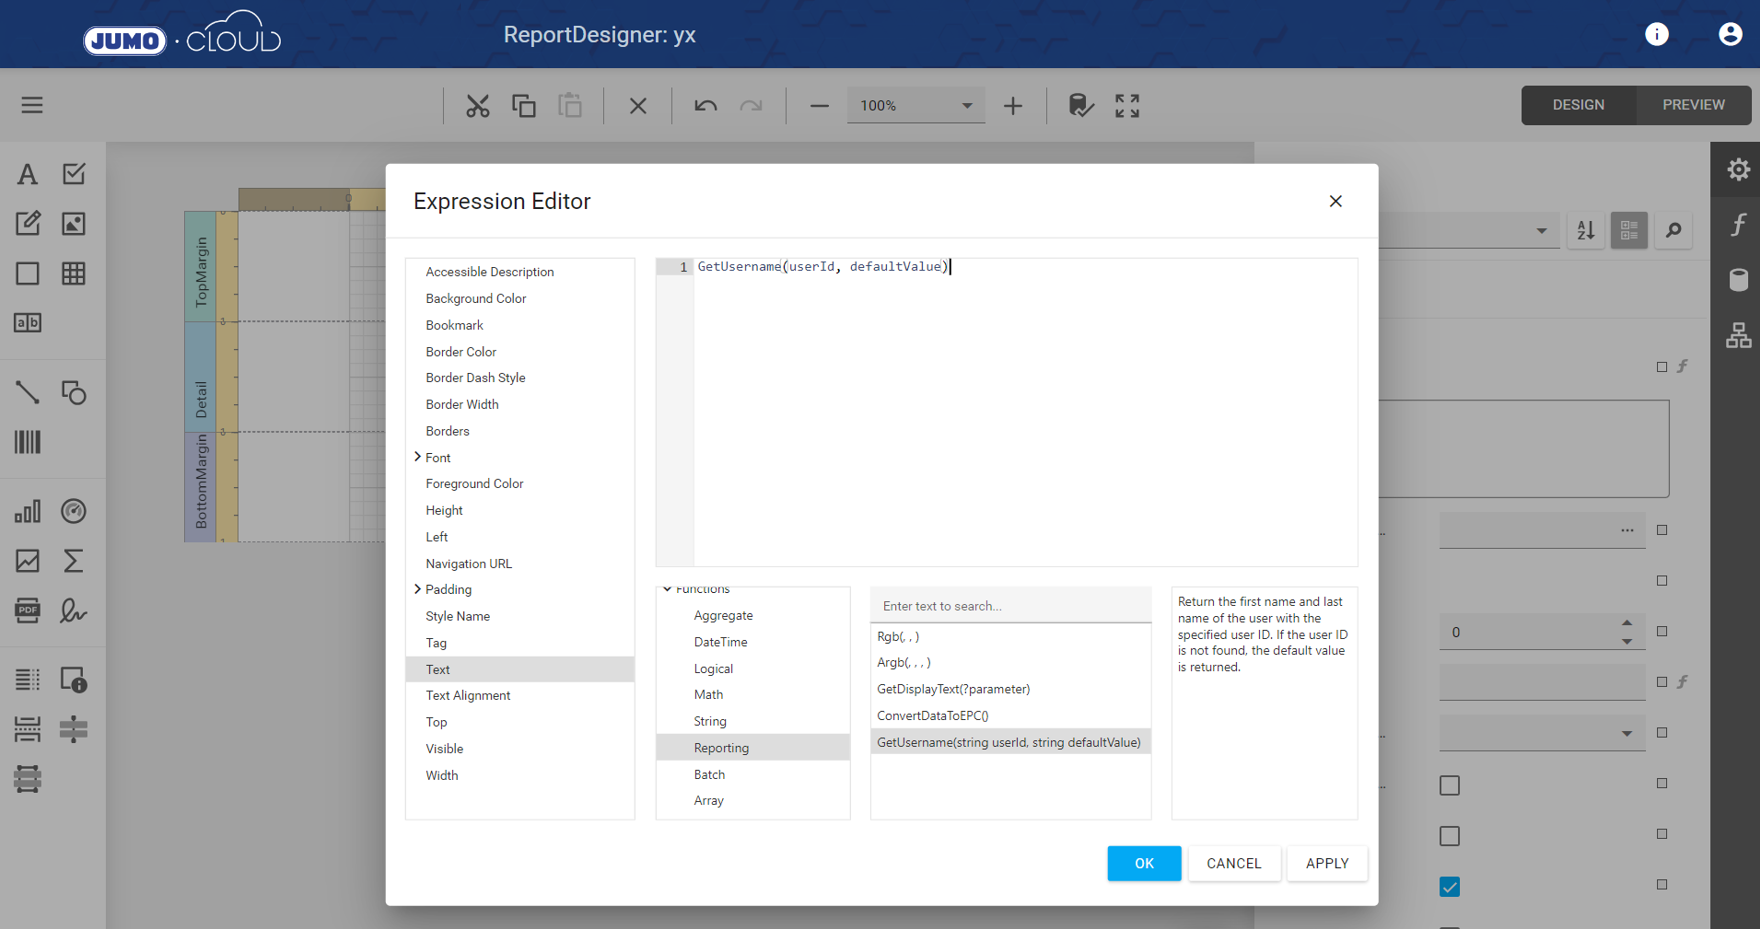
Task: Select the Gauge tool in the toolbox
Action: [x=74, y=512]
